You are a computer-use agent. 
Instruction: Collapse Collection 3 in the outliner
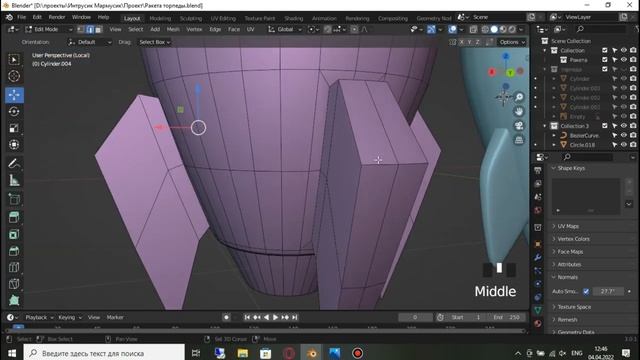click(545, 126)
